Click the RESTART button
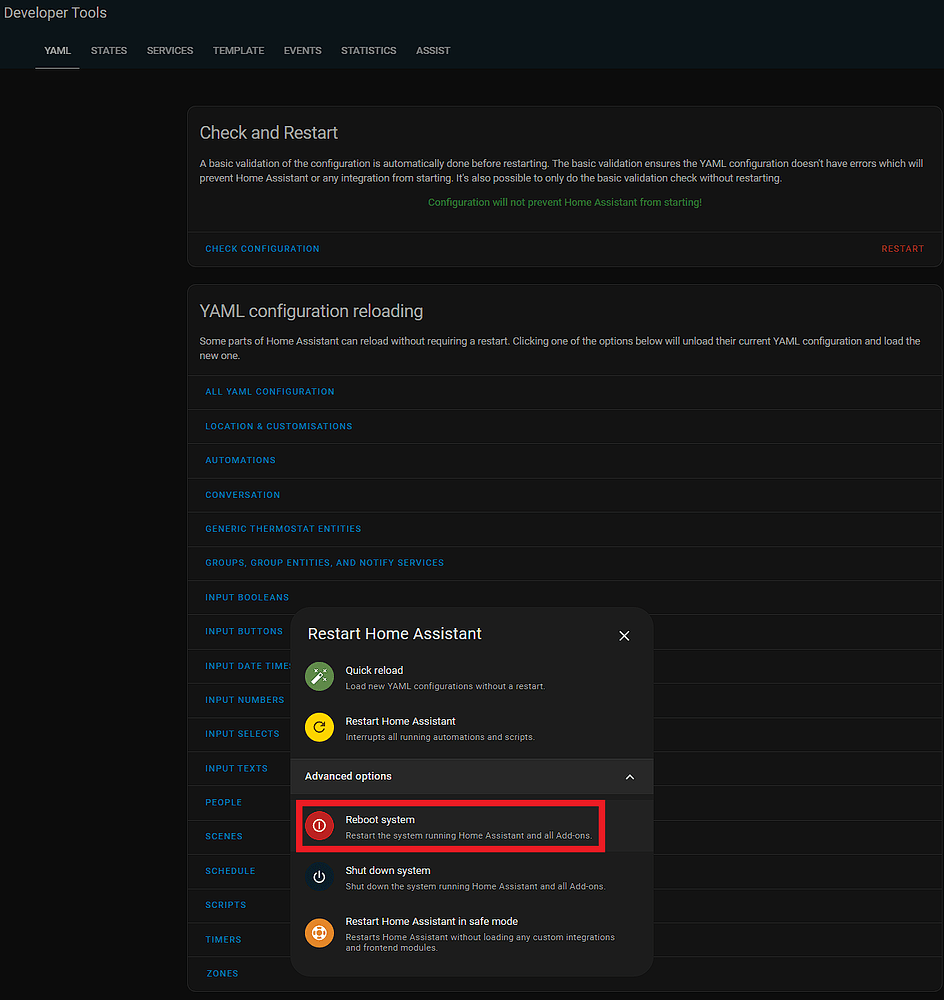This screenshot has width=944, height=1000. pyautogui.click(x=902, y=248)
